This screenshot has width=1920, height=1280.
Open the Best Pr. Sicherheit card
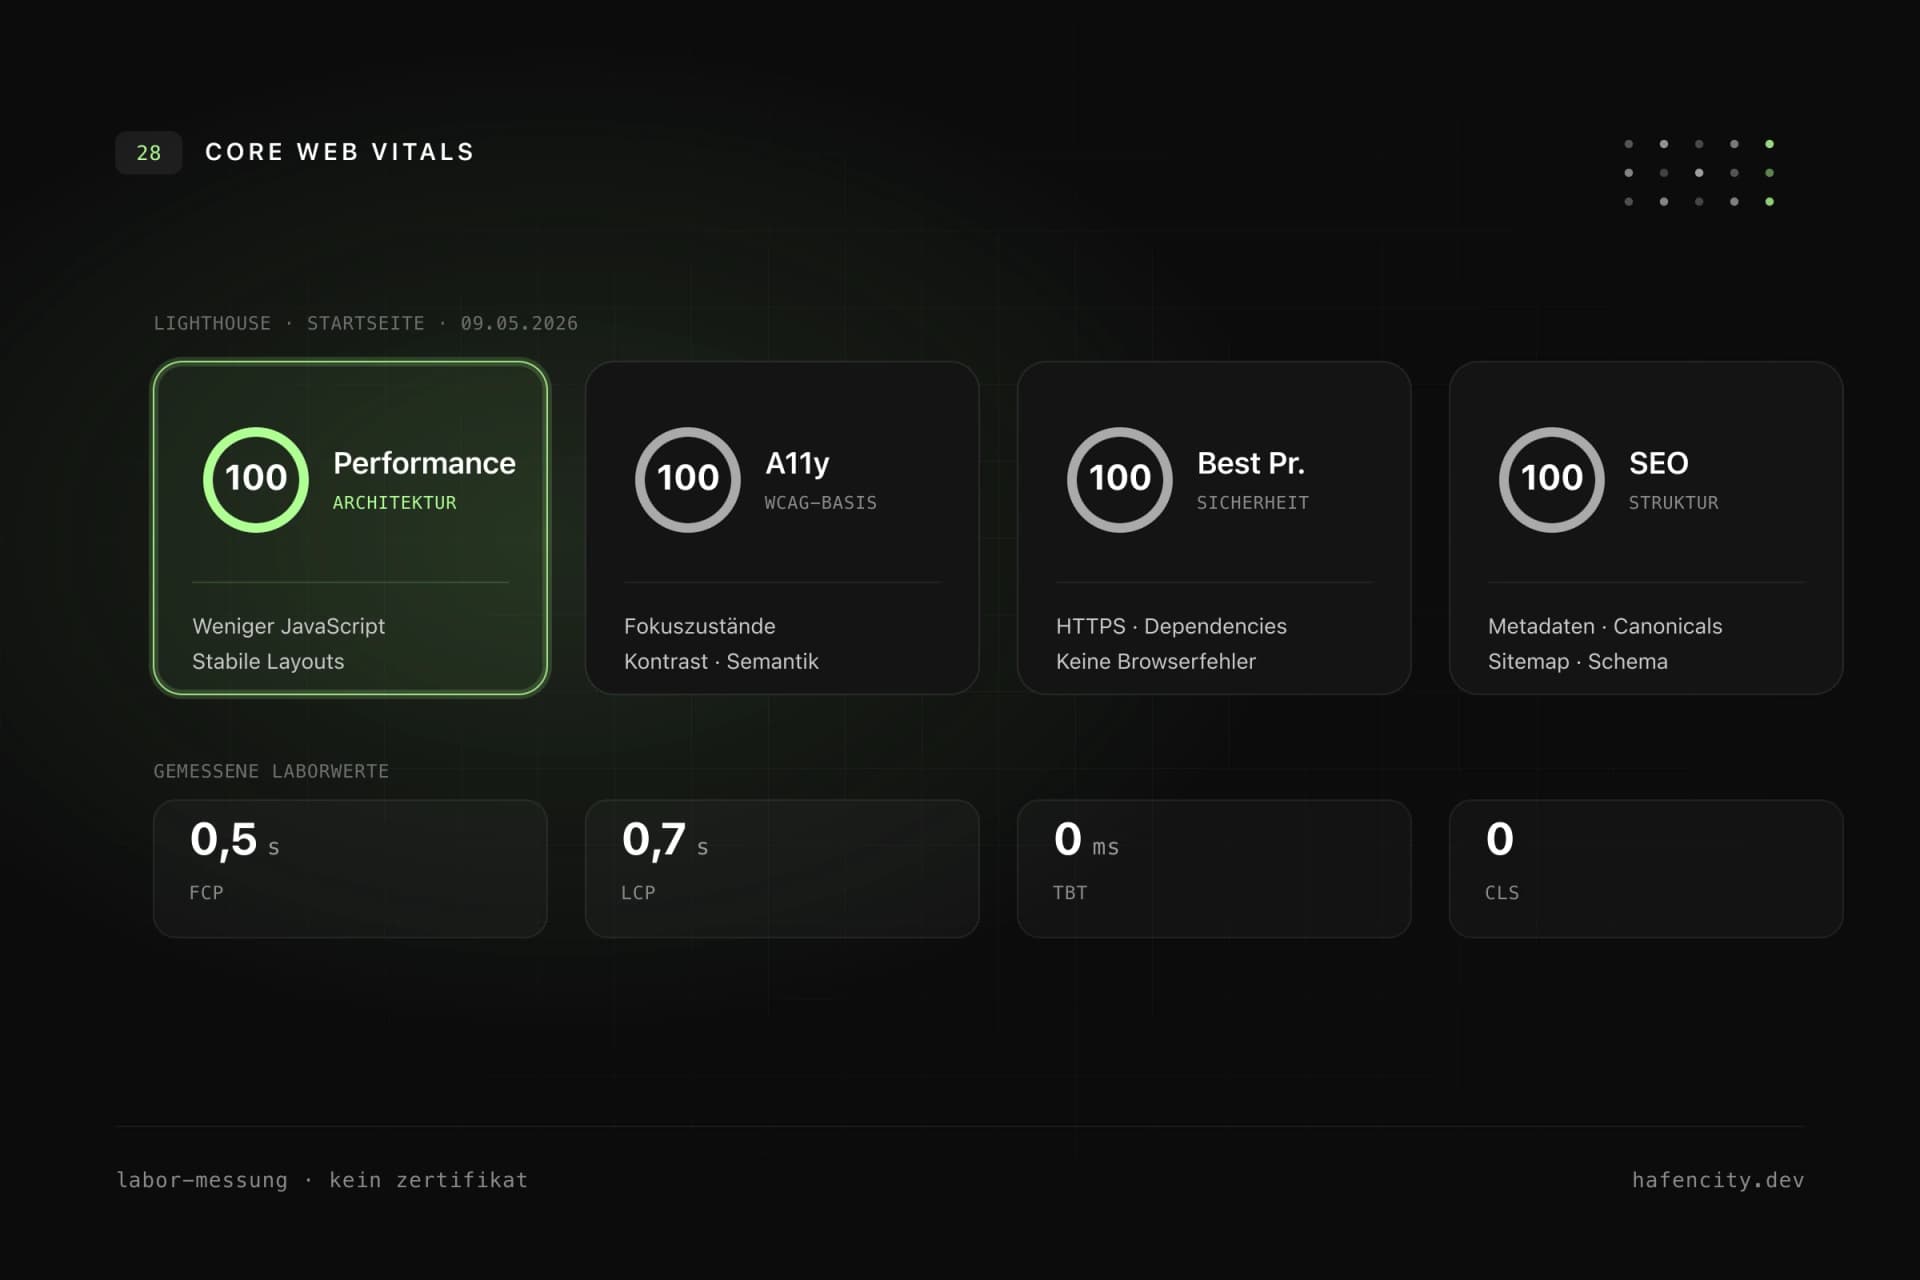tap(1214, 528)
